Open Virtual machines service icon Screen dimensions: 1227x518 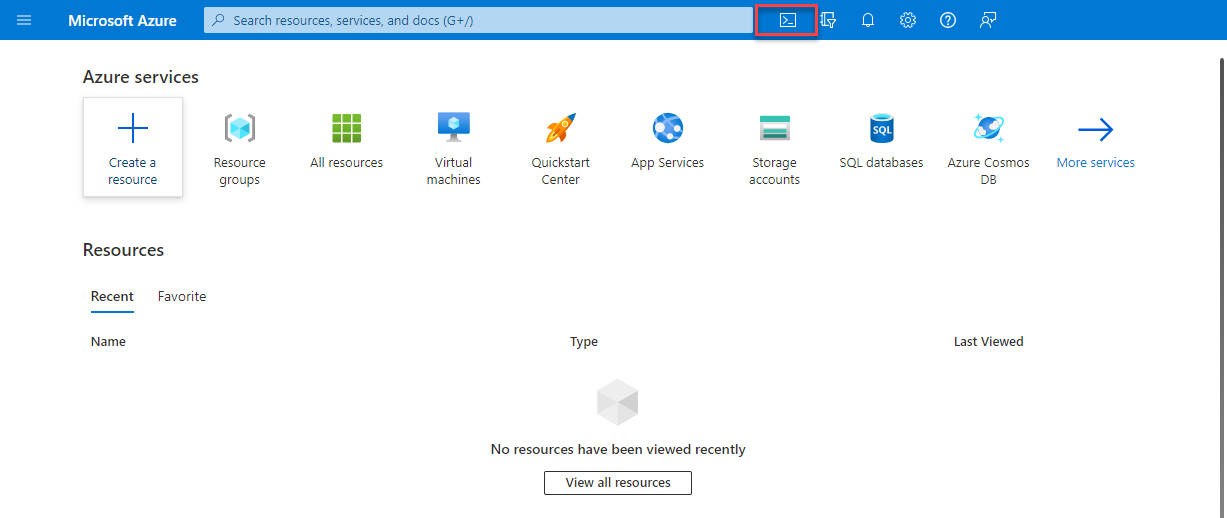tap(454, 127)
